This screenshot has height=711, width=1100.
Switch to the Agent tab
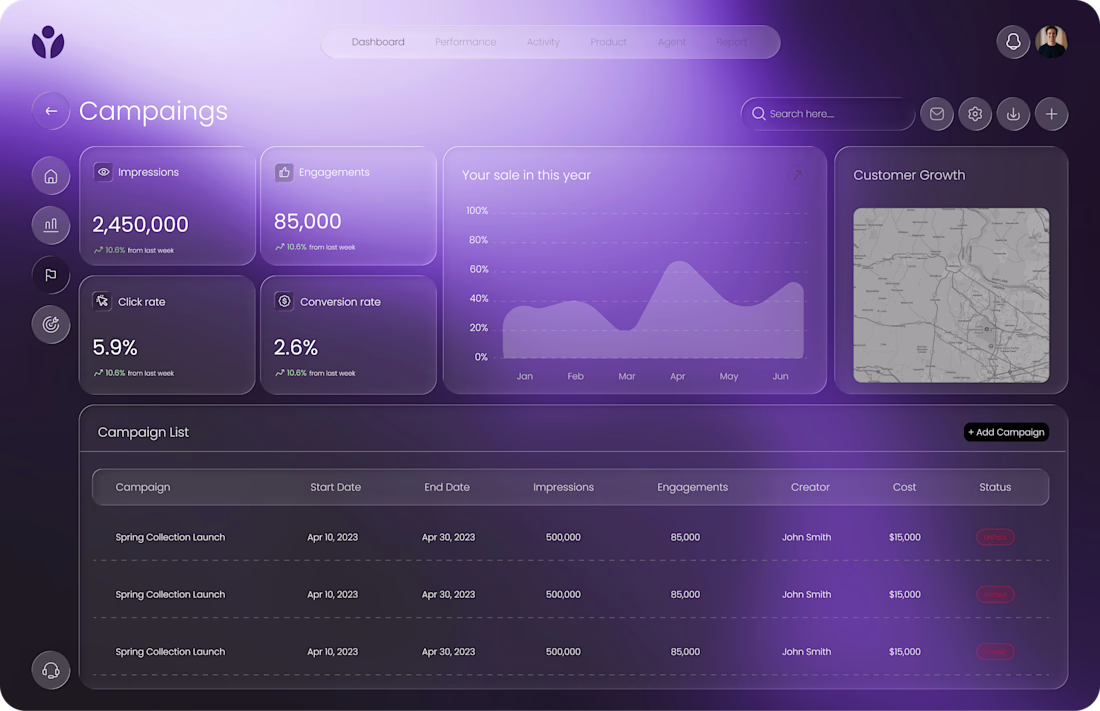coord(671,42)
